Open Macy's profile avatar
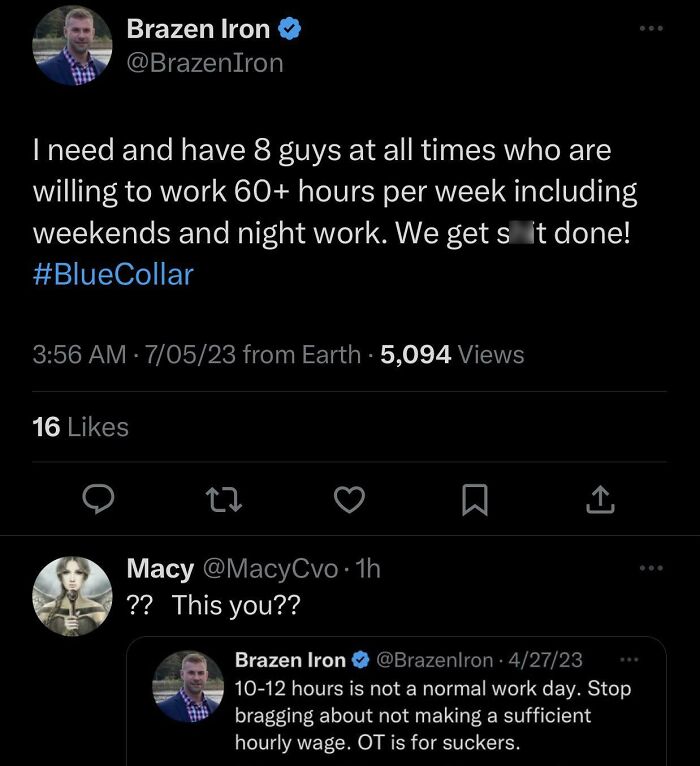The width and height of the screenshot is (700, 766). (x=72, y=597)
